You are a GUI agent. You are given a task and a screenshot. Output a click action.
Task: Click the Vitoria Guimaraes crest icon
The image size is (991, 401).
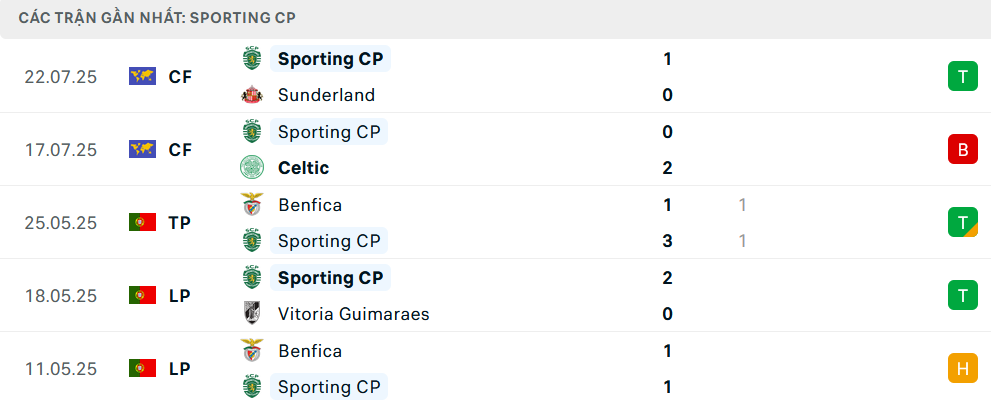point(252,314)
